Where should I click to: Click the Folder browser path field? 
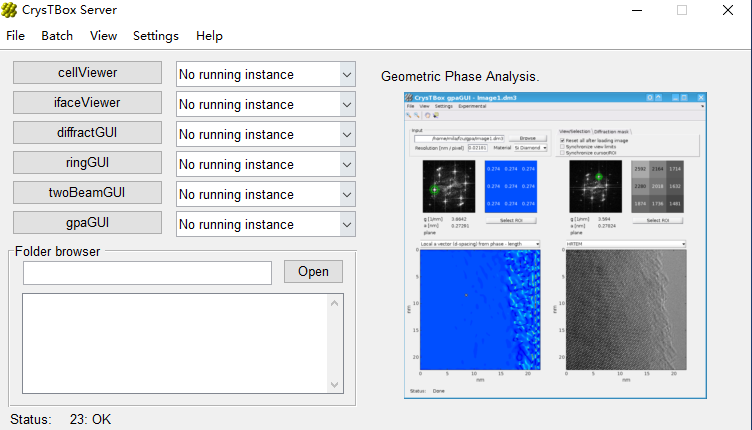pos(147,273)
